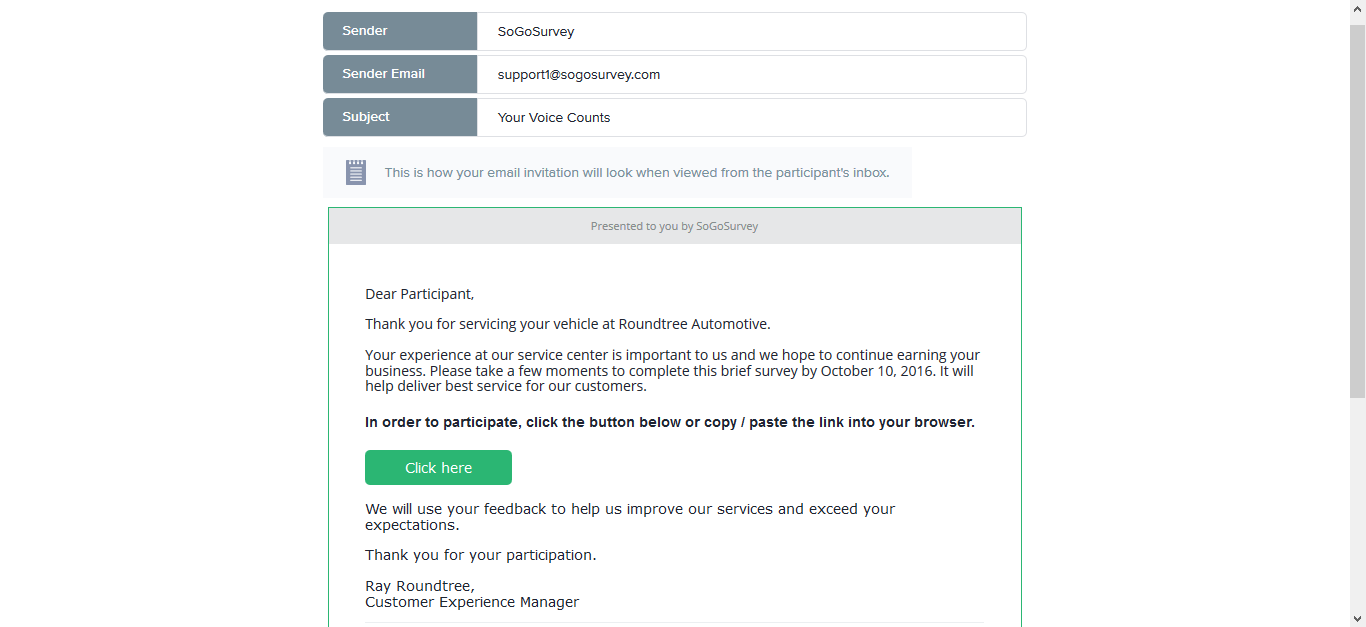1366x627 pixels.
Task: Click the Roundtree Automotive thank-you sentence
Action: [567, 324]
